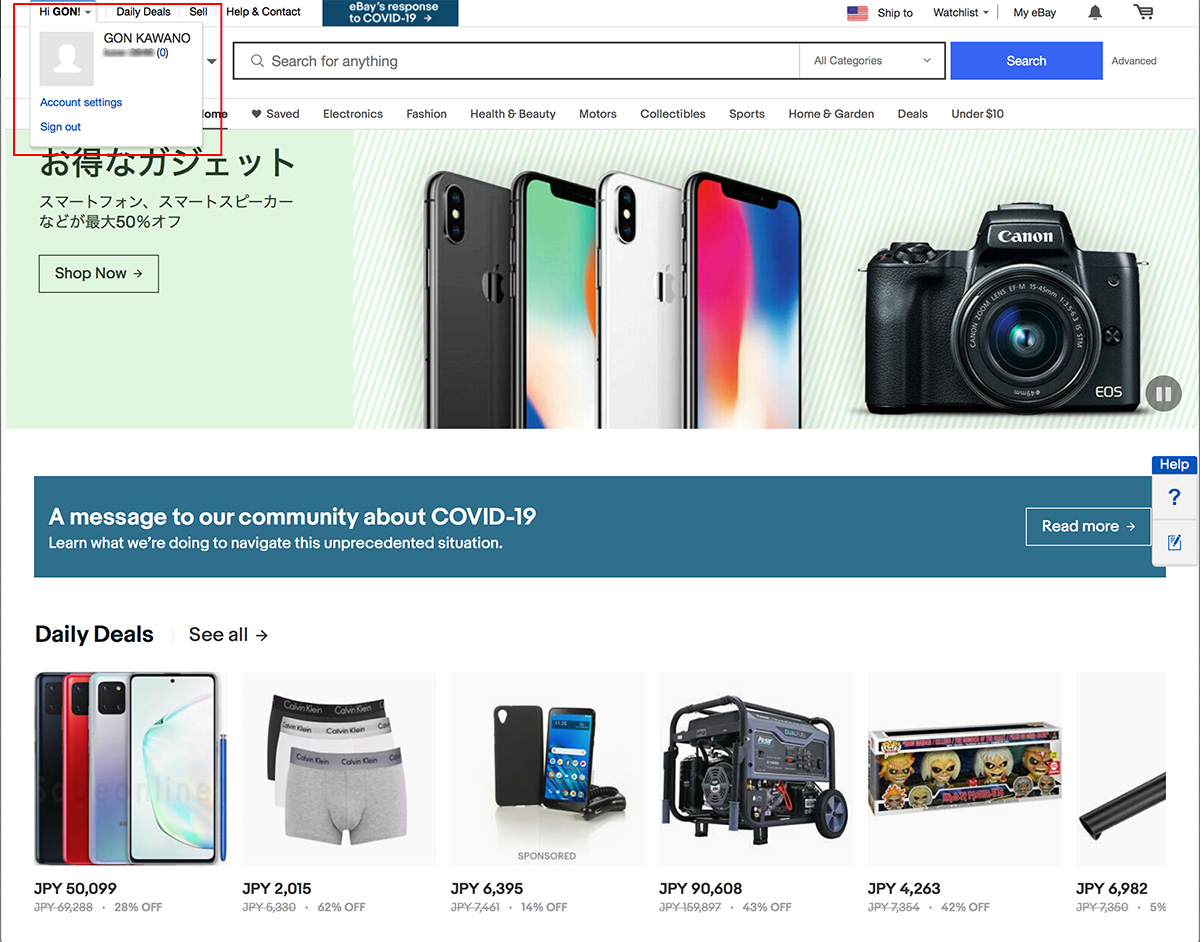This screenshot has width=1200, height=942.
Task: Open the shopping cart icon
Action: [x=1143, y=12]
